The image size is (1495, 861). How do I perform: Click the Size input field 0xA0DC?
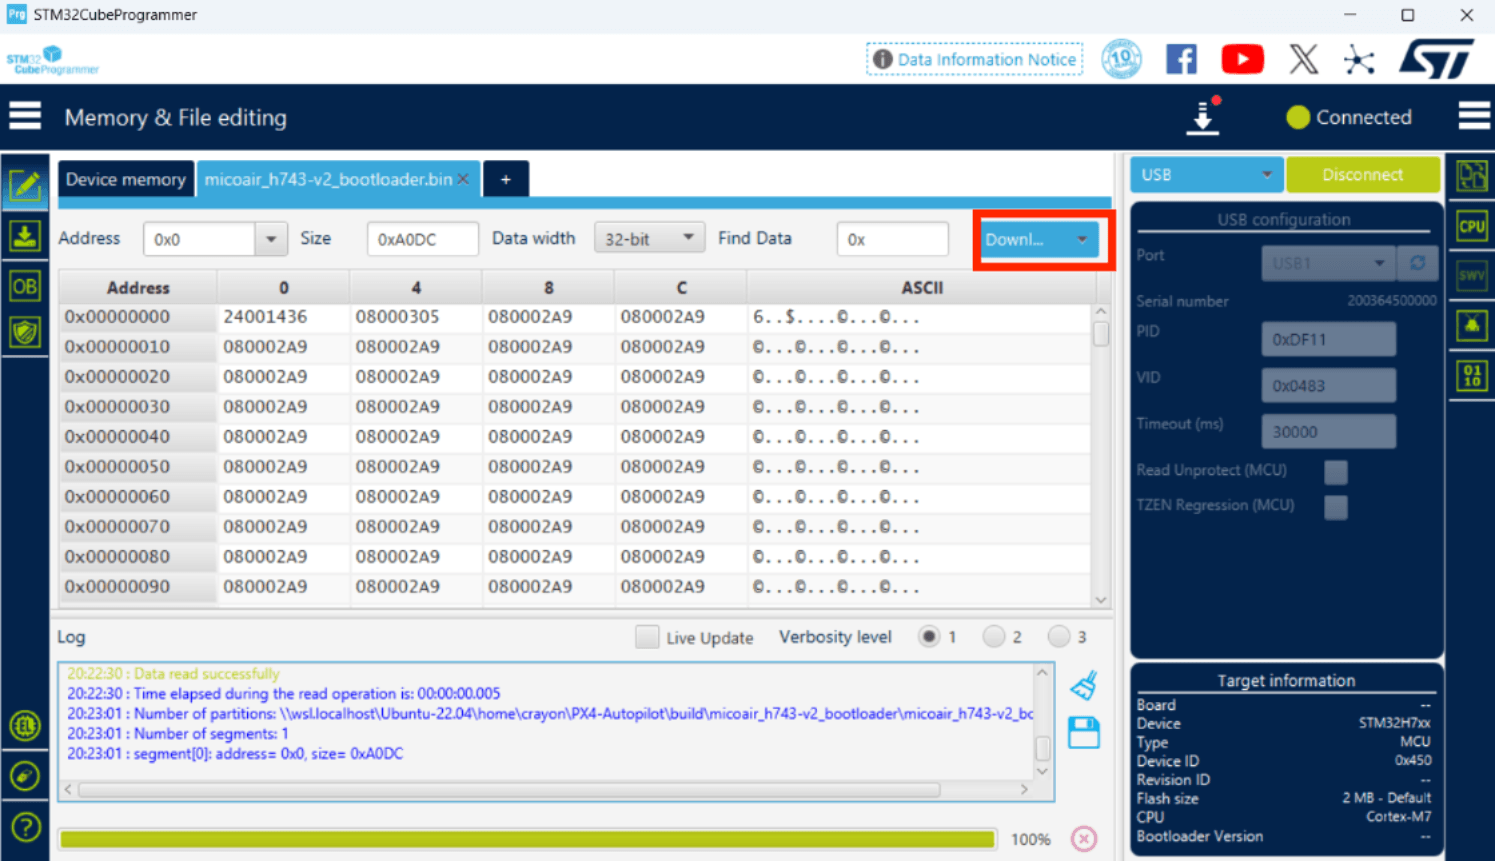tap(422, 239)
